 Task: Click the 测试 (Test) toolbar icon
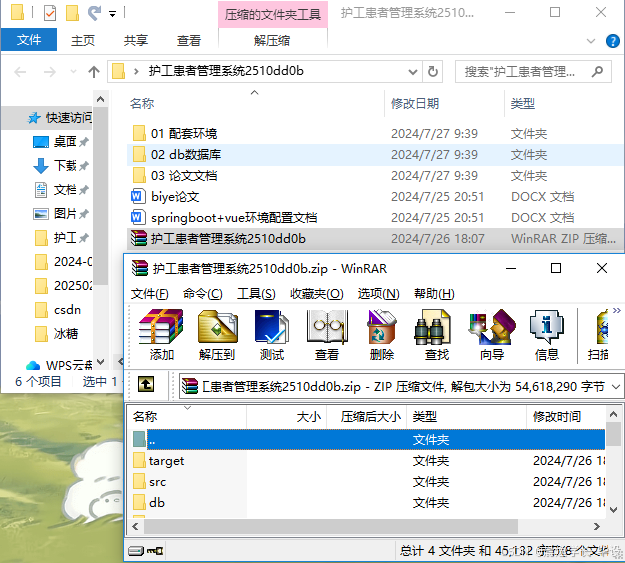point(271,327)
